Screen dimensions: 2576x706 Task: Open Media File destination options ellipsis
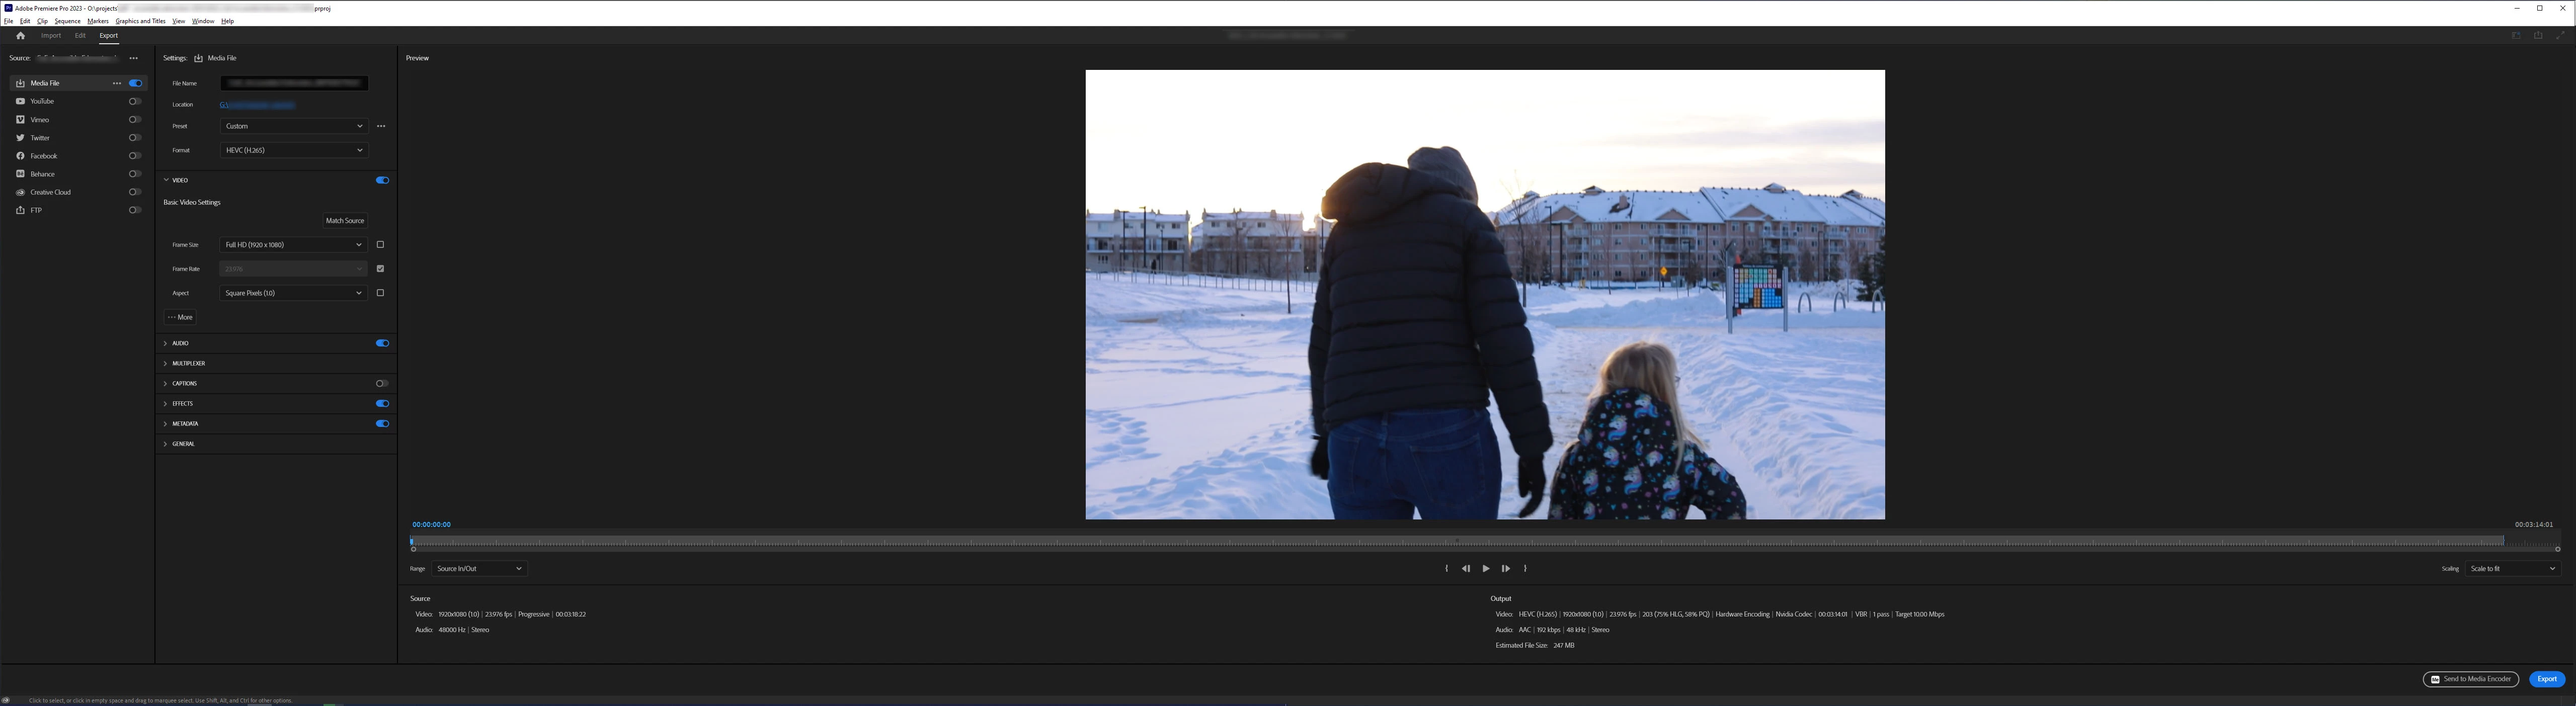[117, 83]
